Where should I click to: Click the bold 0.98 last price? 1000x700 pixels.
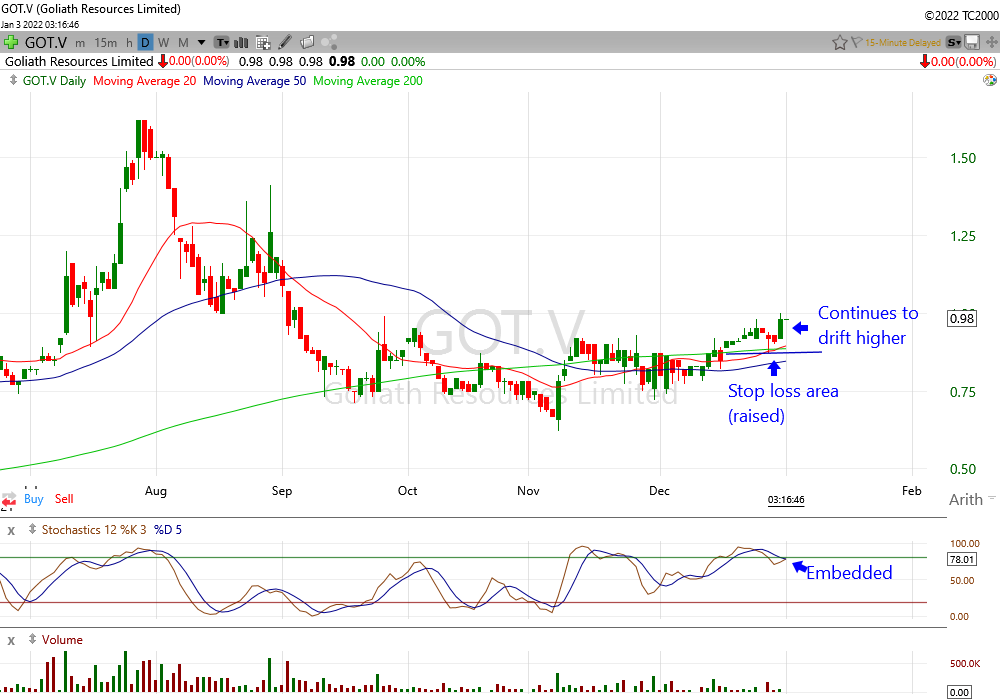342,62
